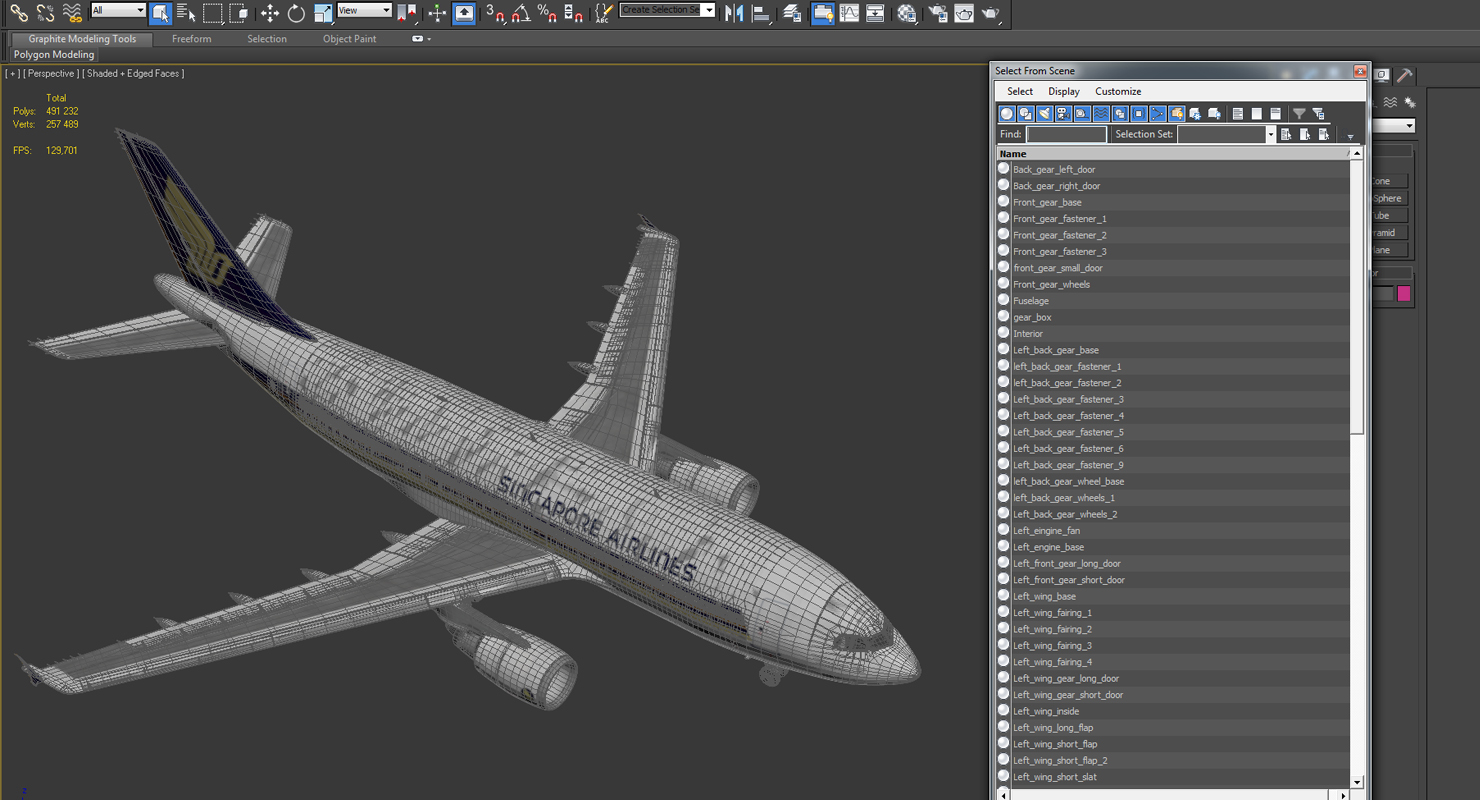Screen dimensions: 1480x800
Task: Open the All selection filter dropdown
Action: [x=118, y=10]
